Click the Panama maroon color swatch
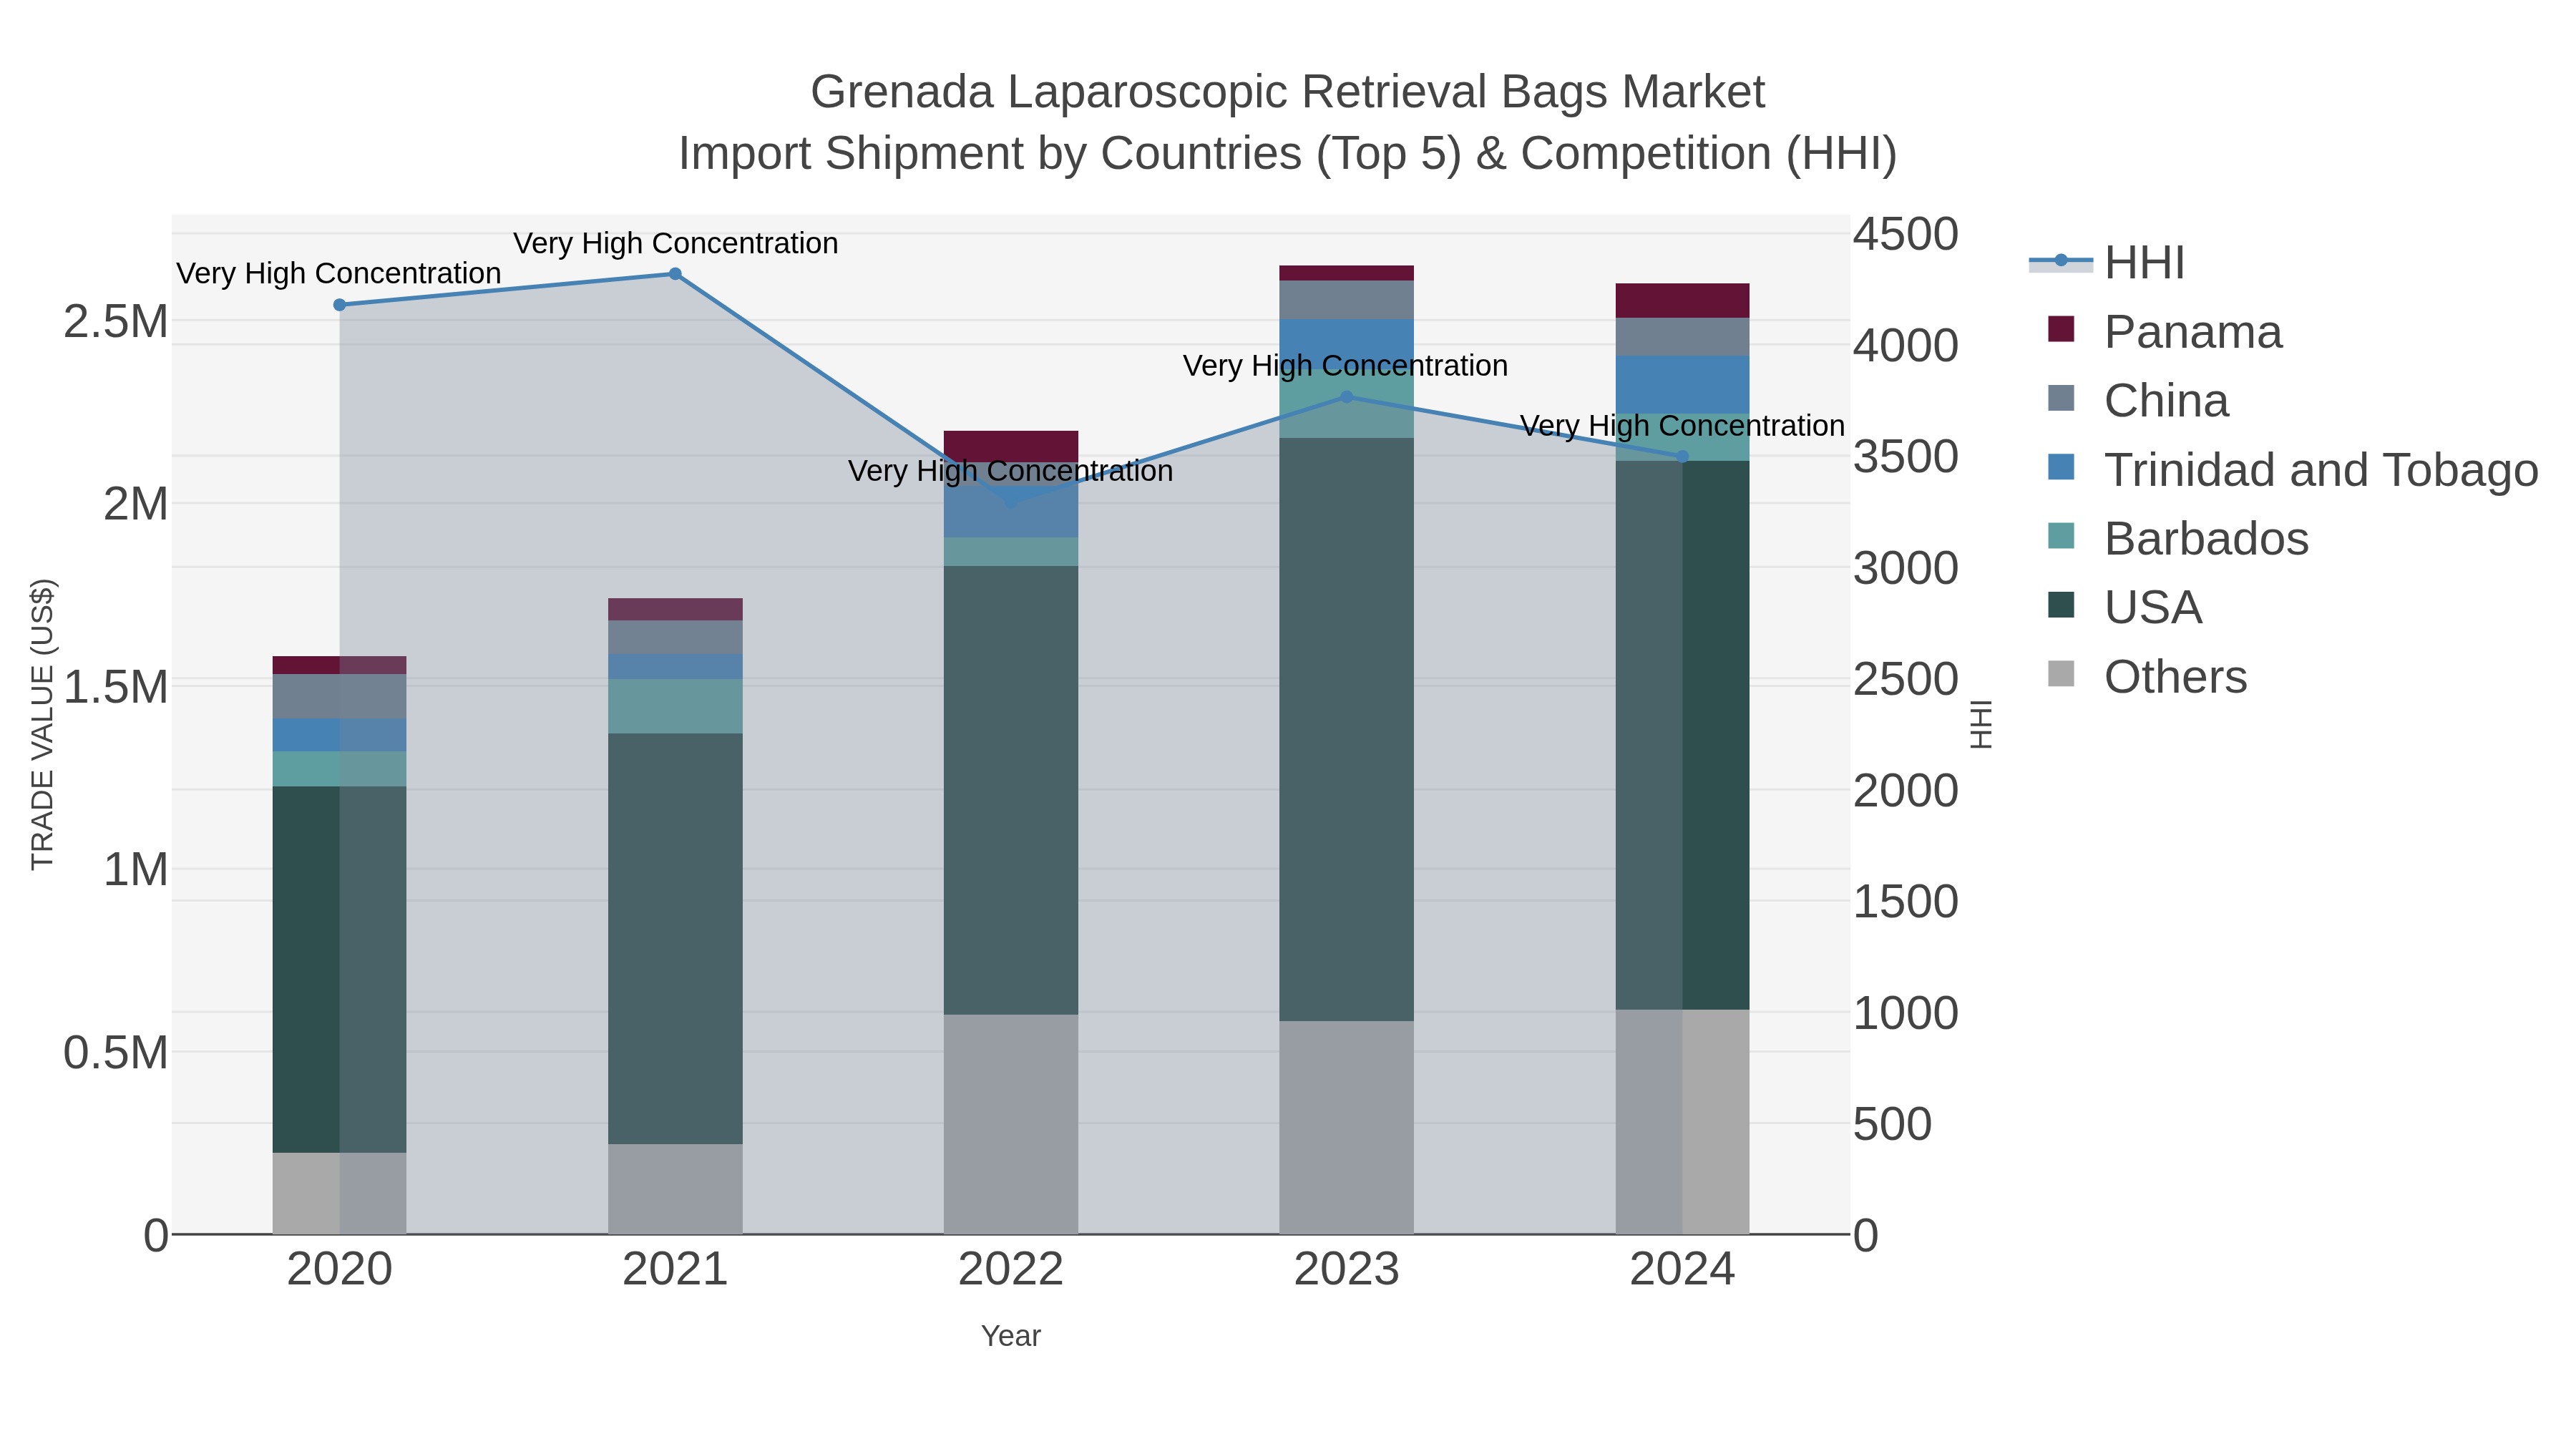 [x=2061, y=329]
